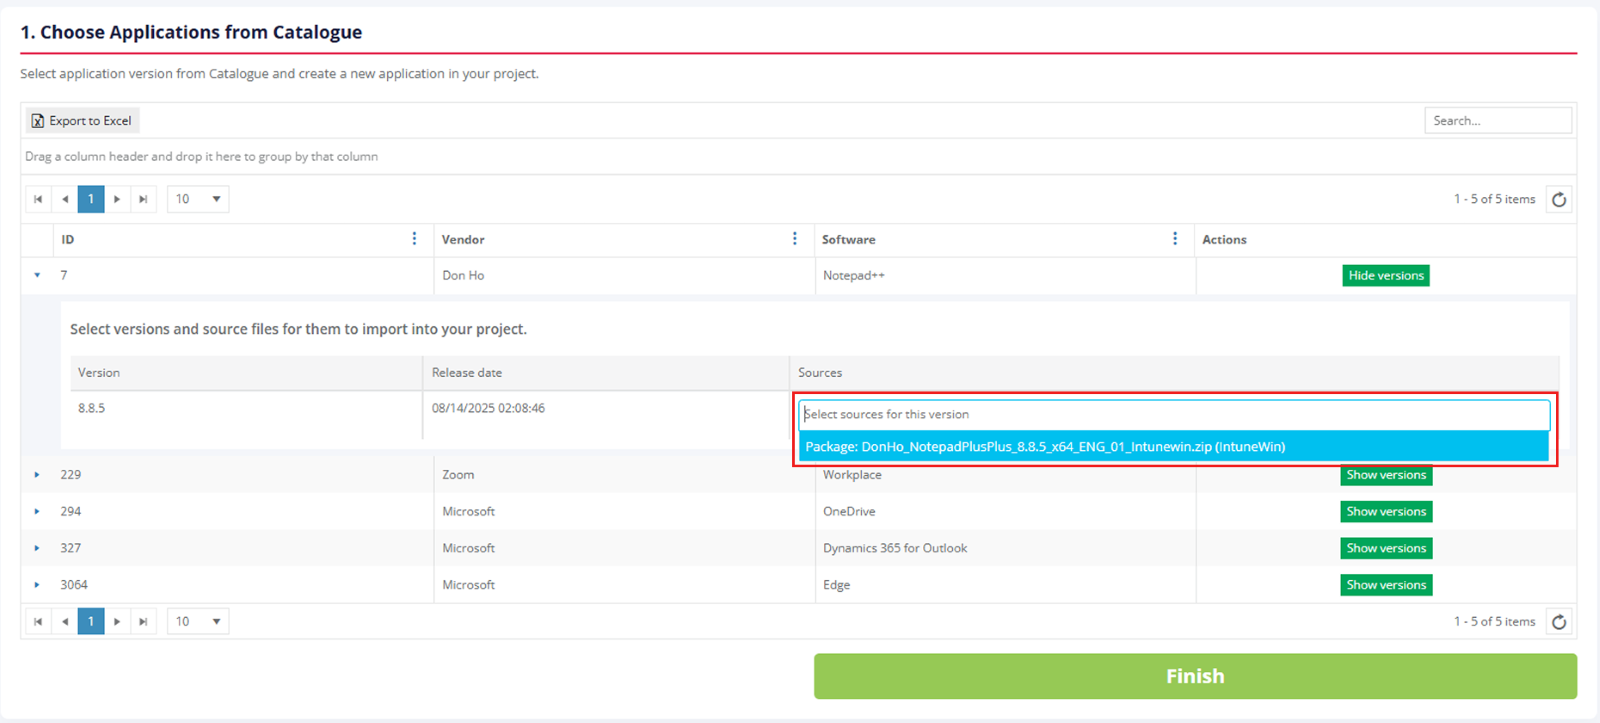Open top page size dropdown
Screen dimensions: 1600x723
pyautogui.click(x=198, y=199)
